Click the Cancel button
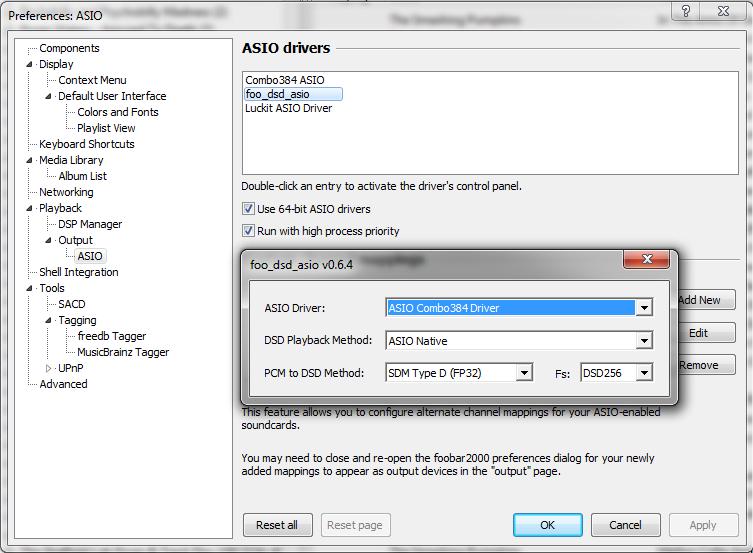The image size is (753, 553). click(x=625, y=525)
